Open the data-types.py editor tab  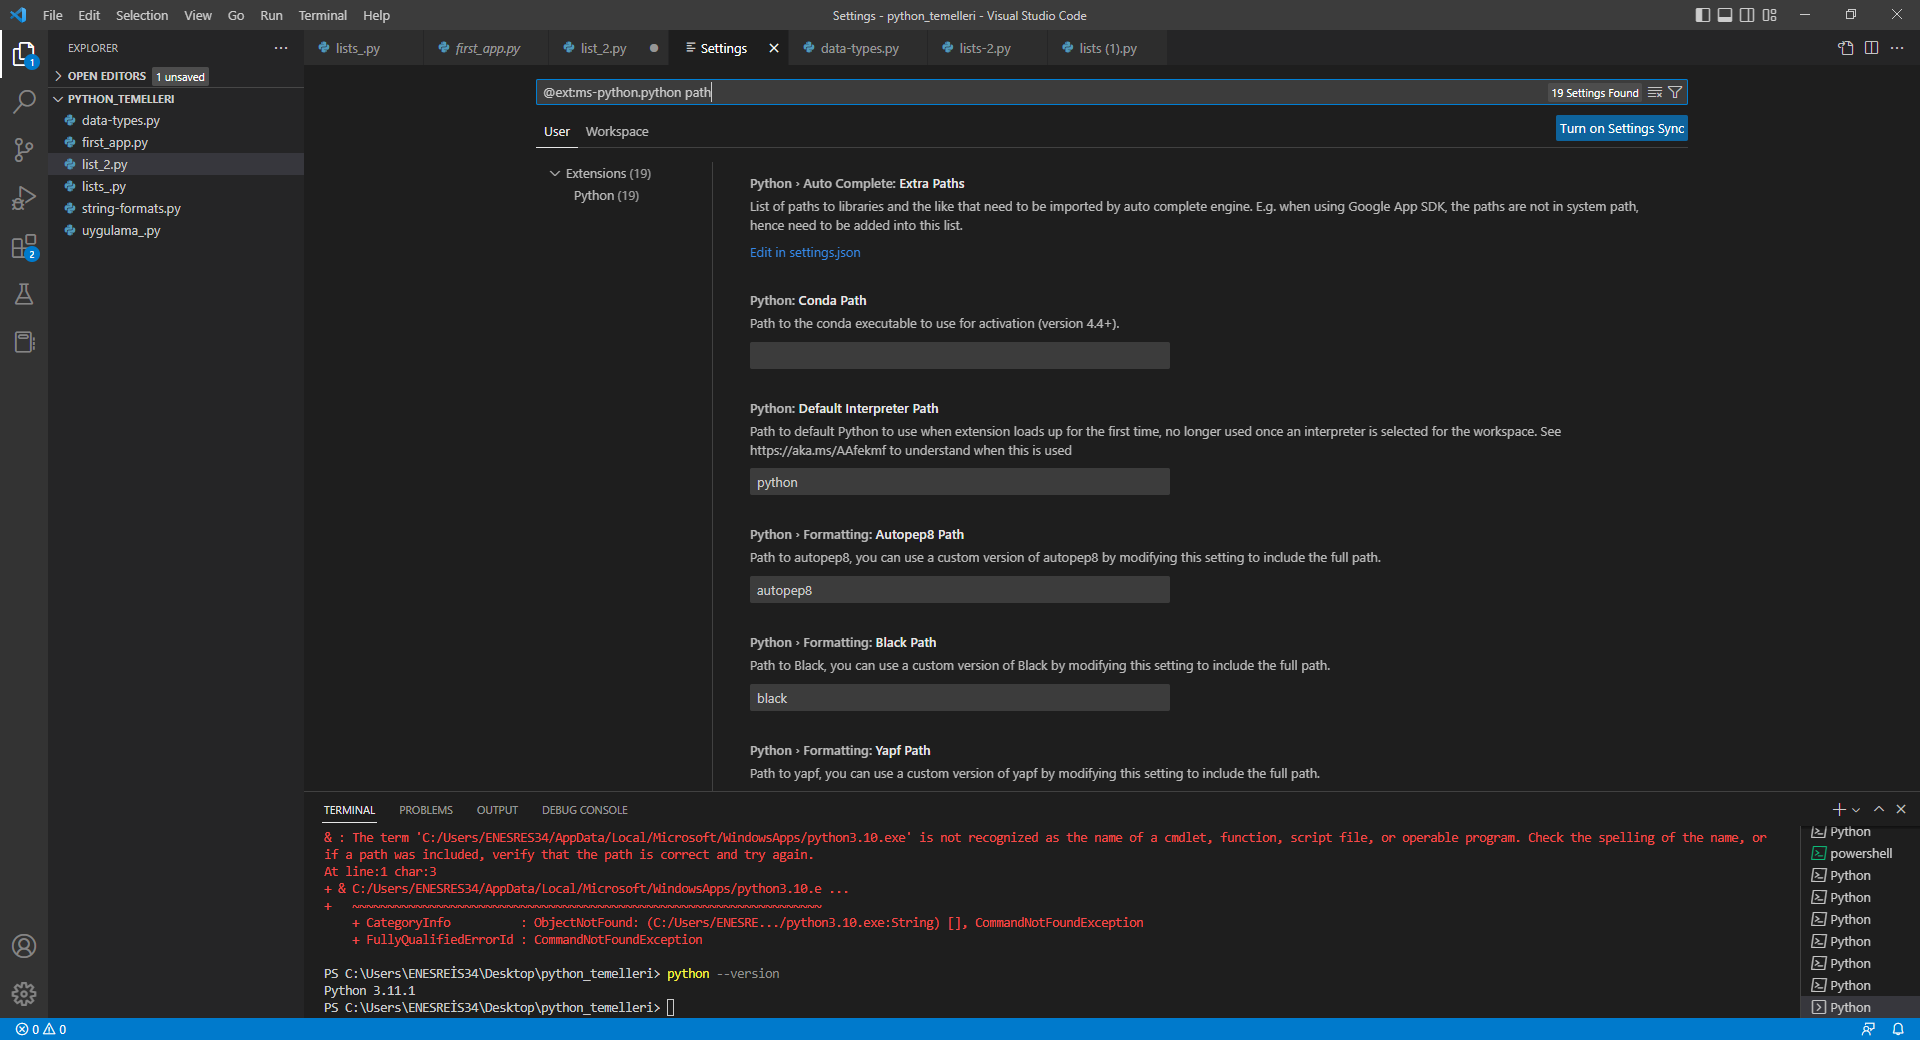(x=859, y=48)
